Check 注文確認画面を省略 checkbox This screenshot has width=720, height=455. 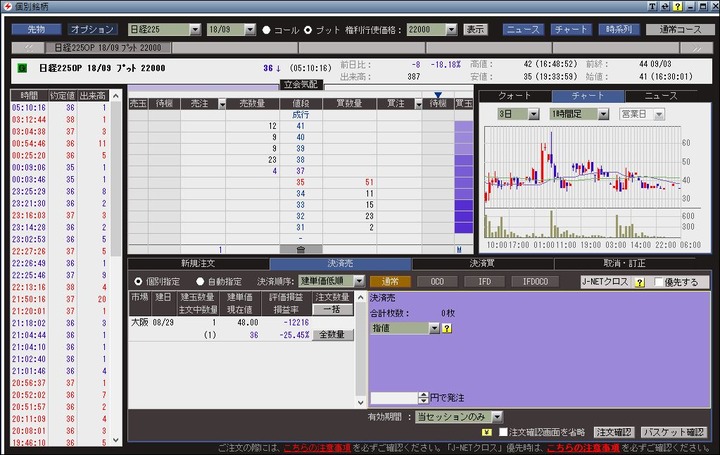pos(503,432)
